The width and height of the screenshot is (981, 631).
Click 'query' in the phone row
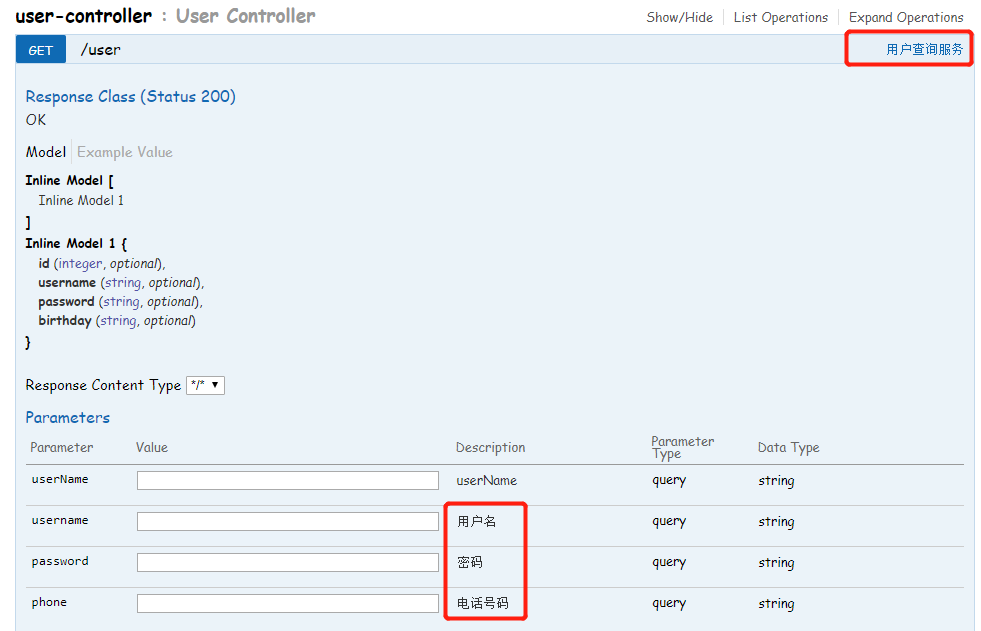(x=669, y=603)
